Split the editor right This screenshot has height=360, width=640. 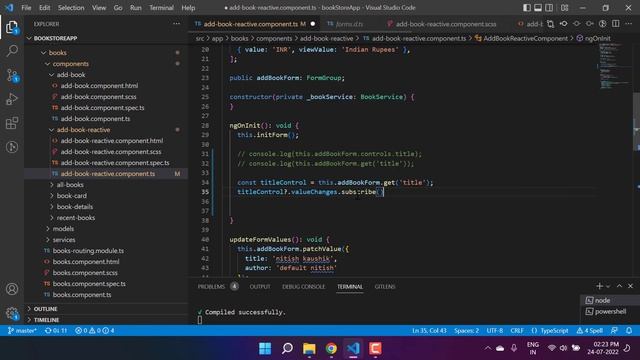(x=616, y=24)
